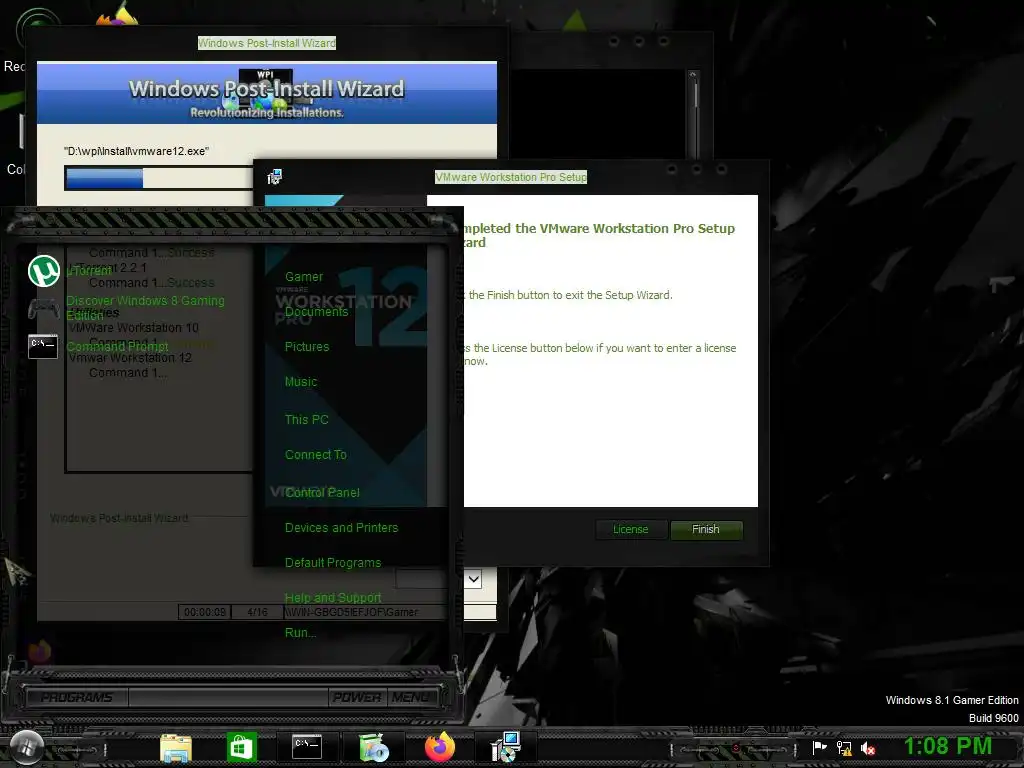Open the green Windows Store taskbar icon
The image size is (1024, 768).
(241, 747)
